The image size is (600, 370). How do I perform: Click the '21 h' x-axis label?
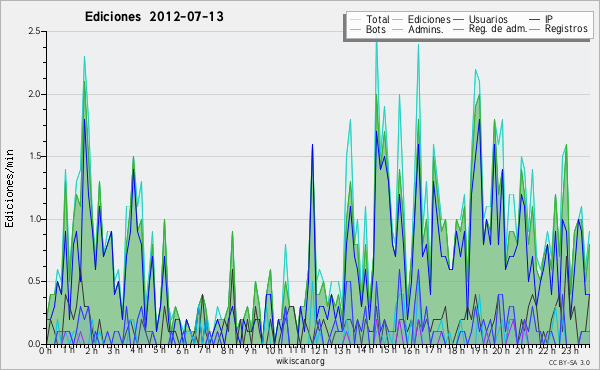[x=524, y=350]
